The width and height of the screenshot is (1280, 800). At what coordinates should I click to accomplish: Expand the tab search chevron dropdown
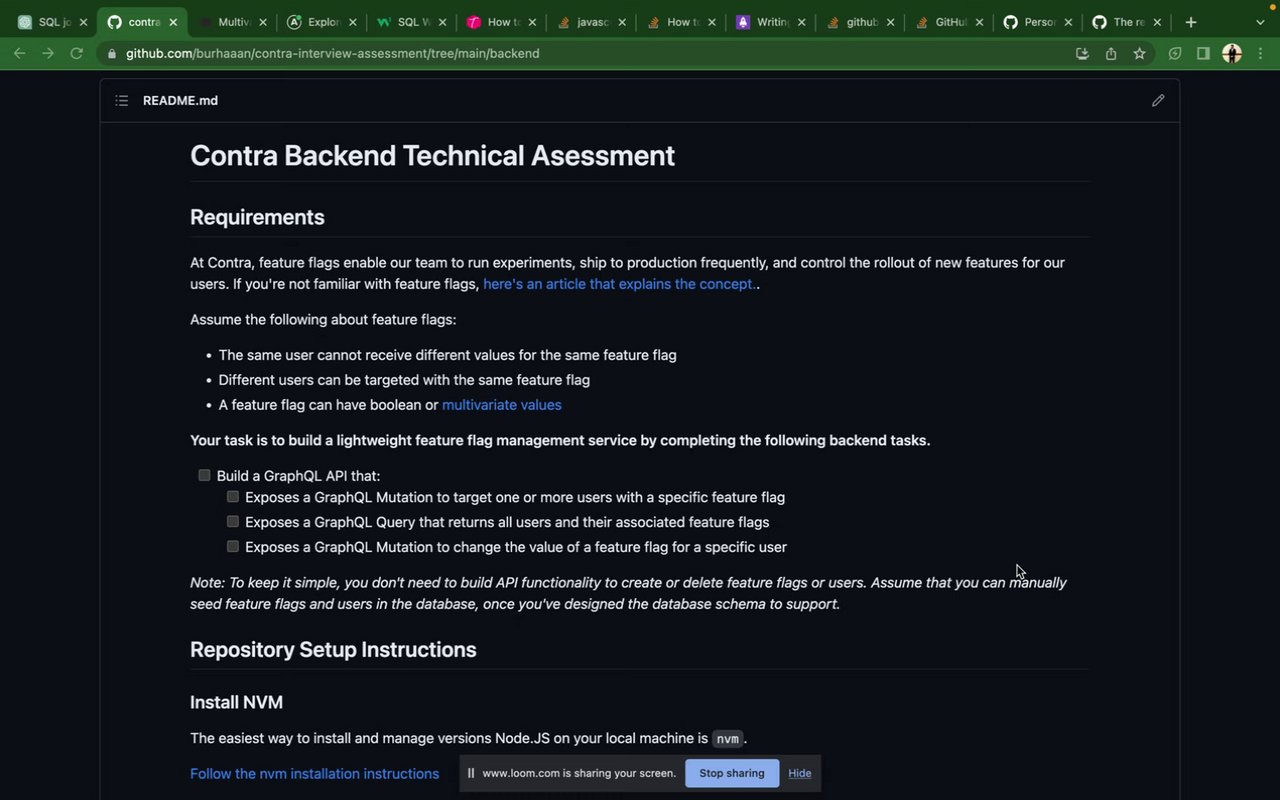[1260, 22]
